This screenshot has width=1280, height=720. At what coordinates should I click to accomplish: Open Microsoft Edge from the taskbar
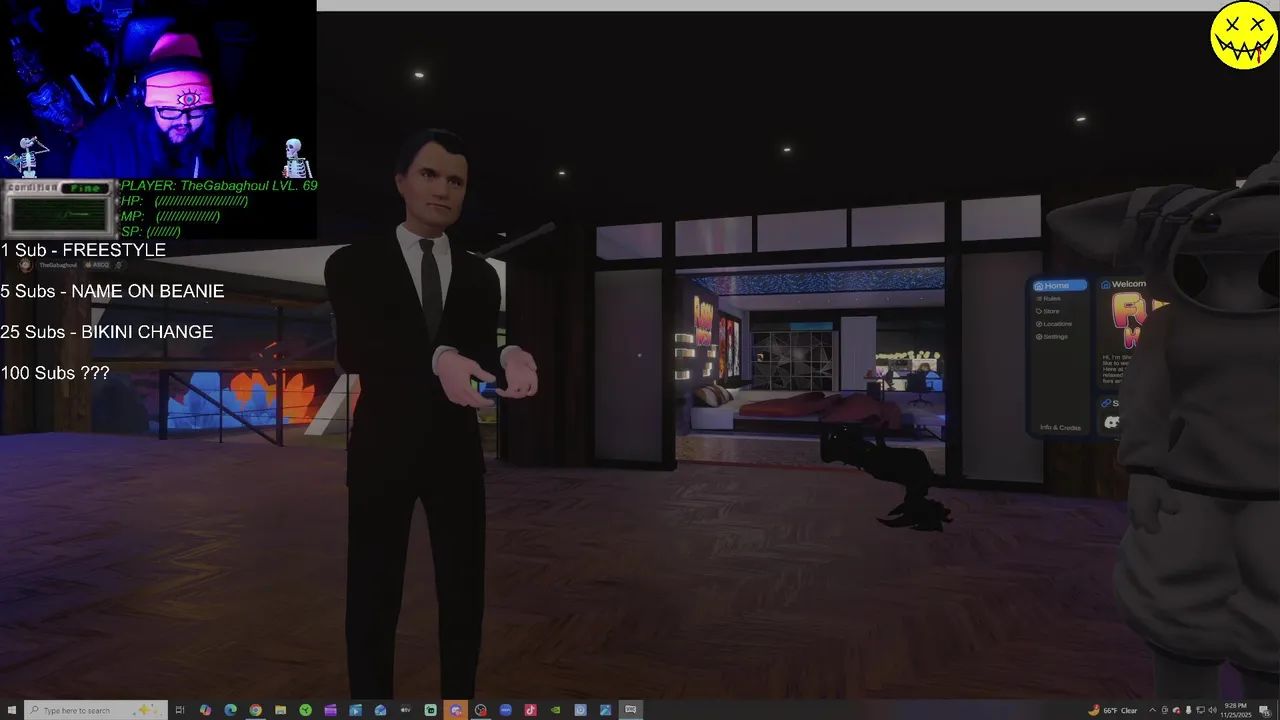(231, 710)
